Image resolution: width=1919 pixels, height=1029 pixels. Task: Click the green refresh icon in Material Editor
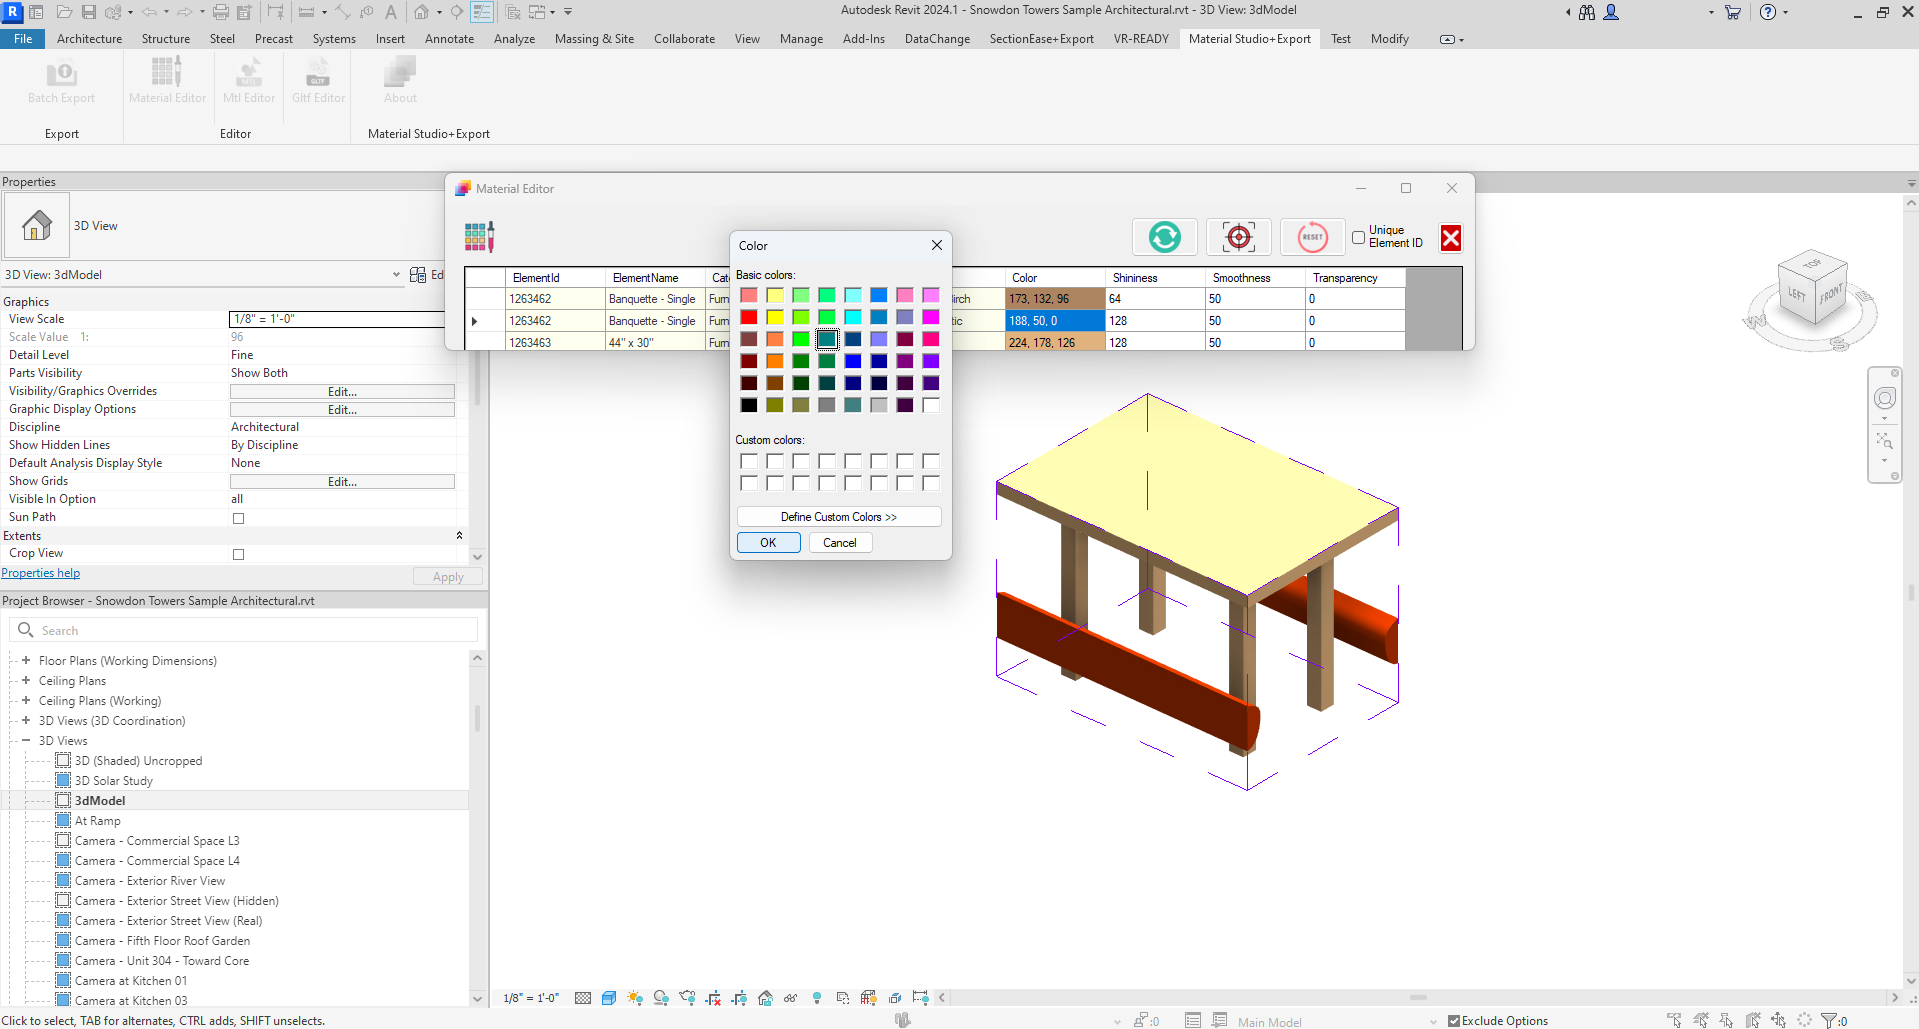point(1164,237)
